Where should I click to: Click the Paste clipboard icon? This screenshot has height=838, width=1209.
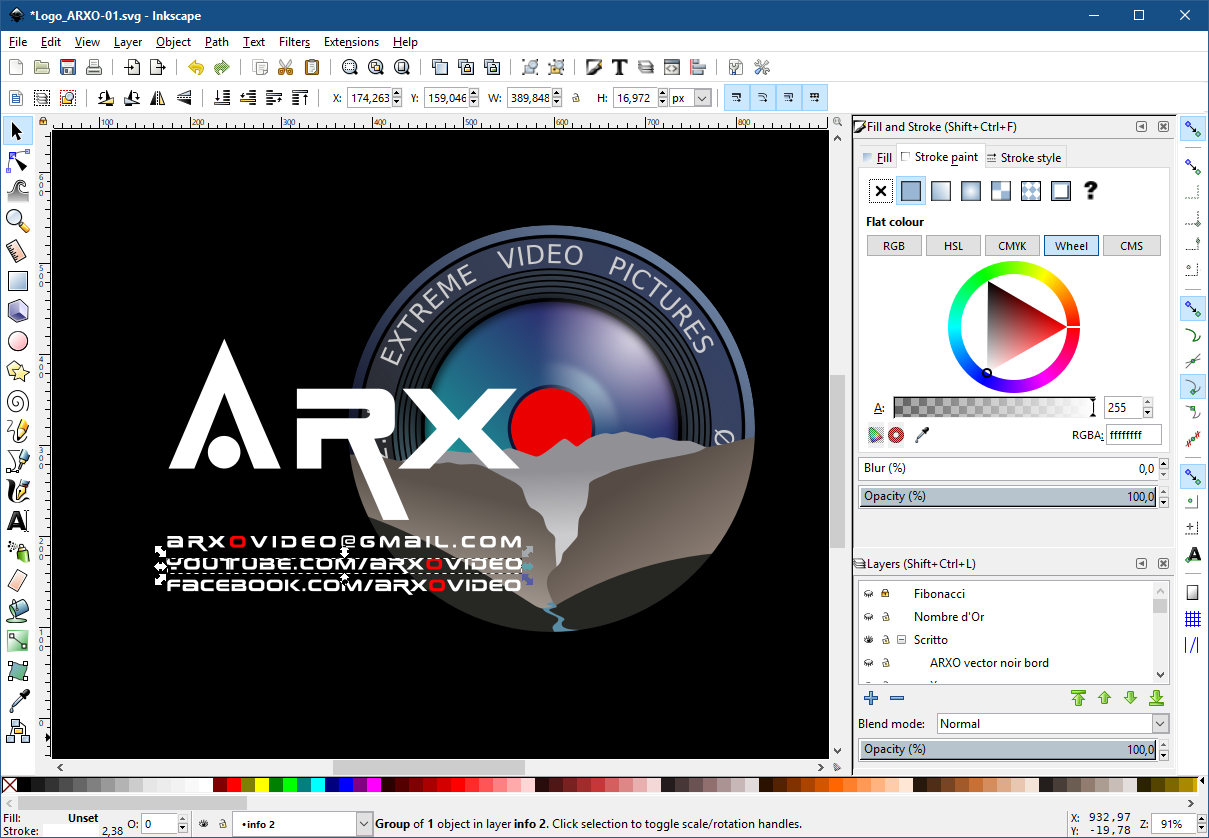click(312, 67)
